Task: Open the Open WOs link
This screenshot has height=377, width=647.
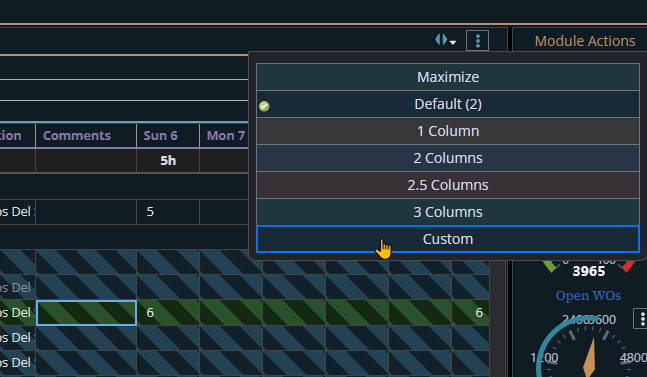Action: [x=588, y=296]
